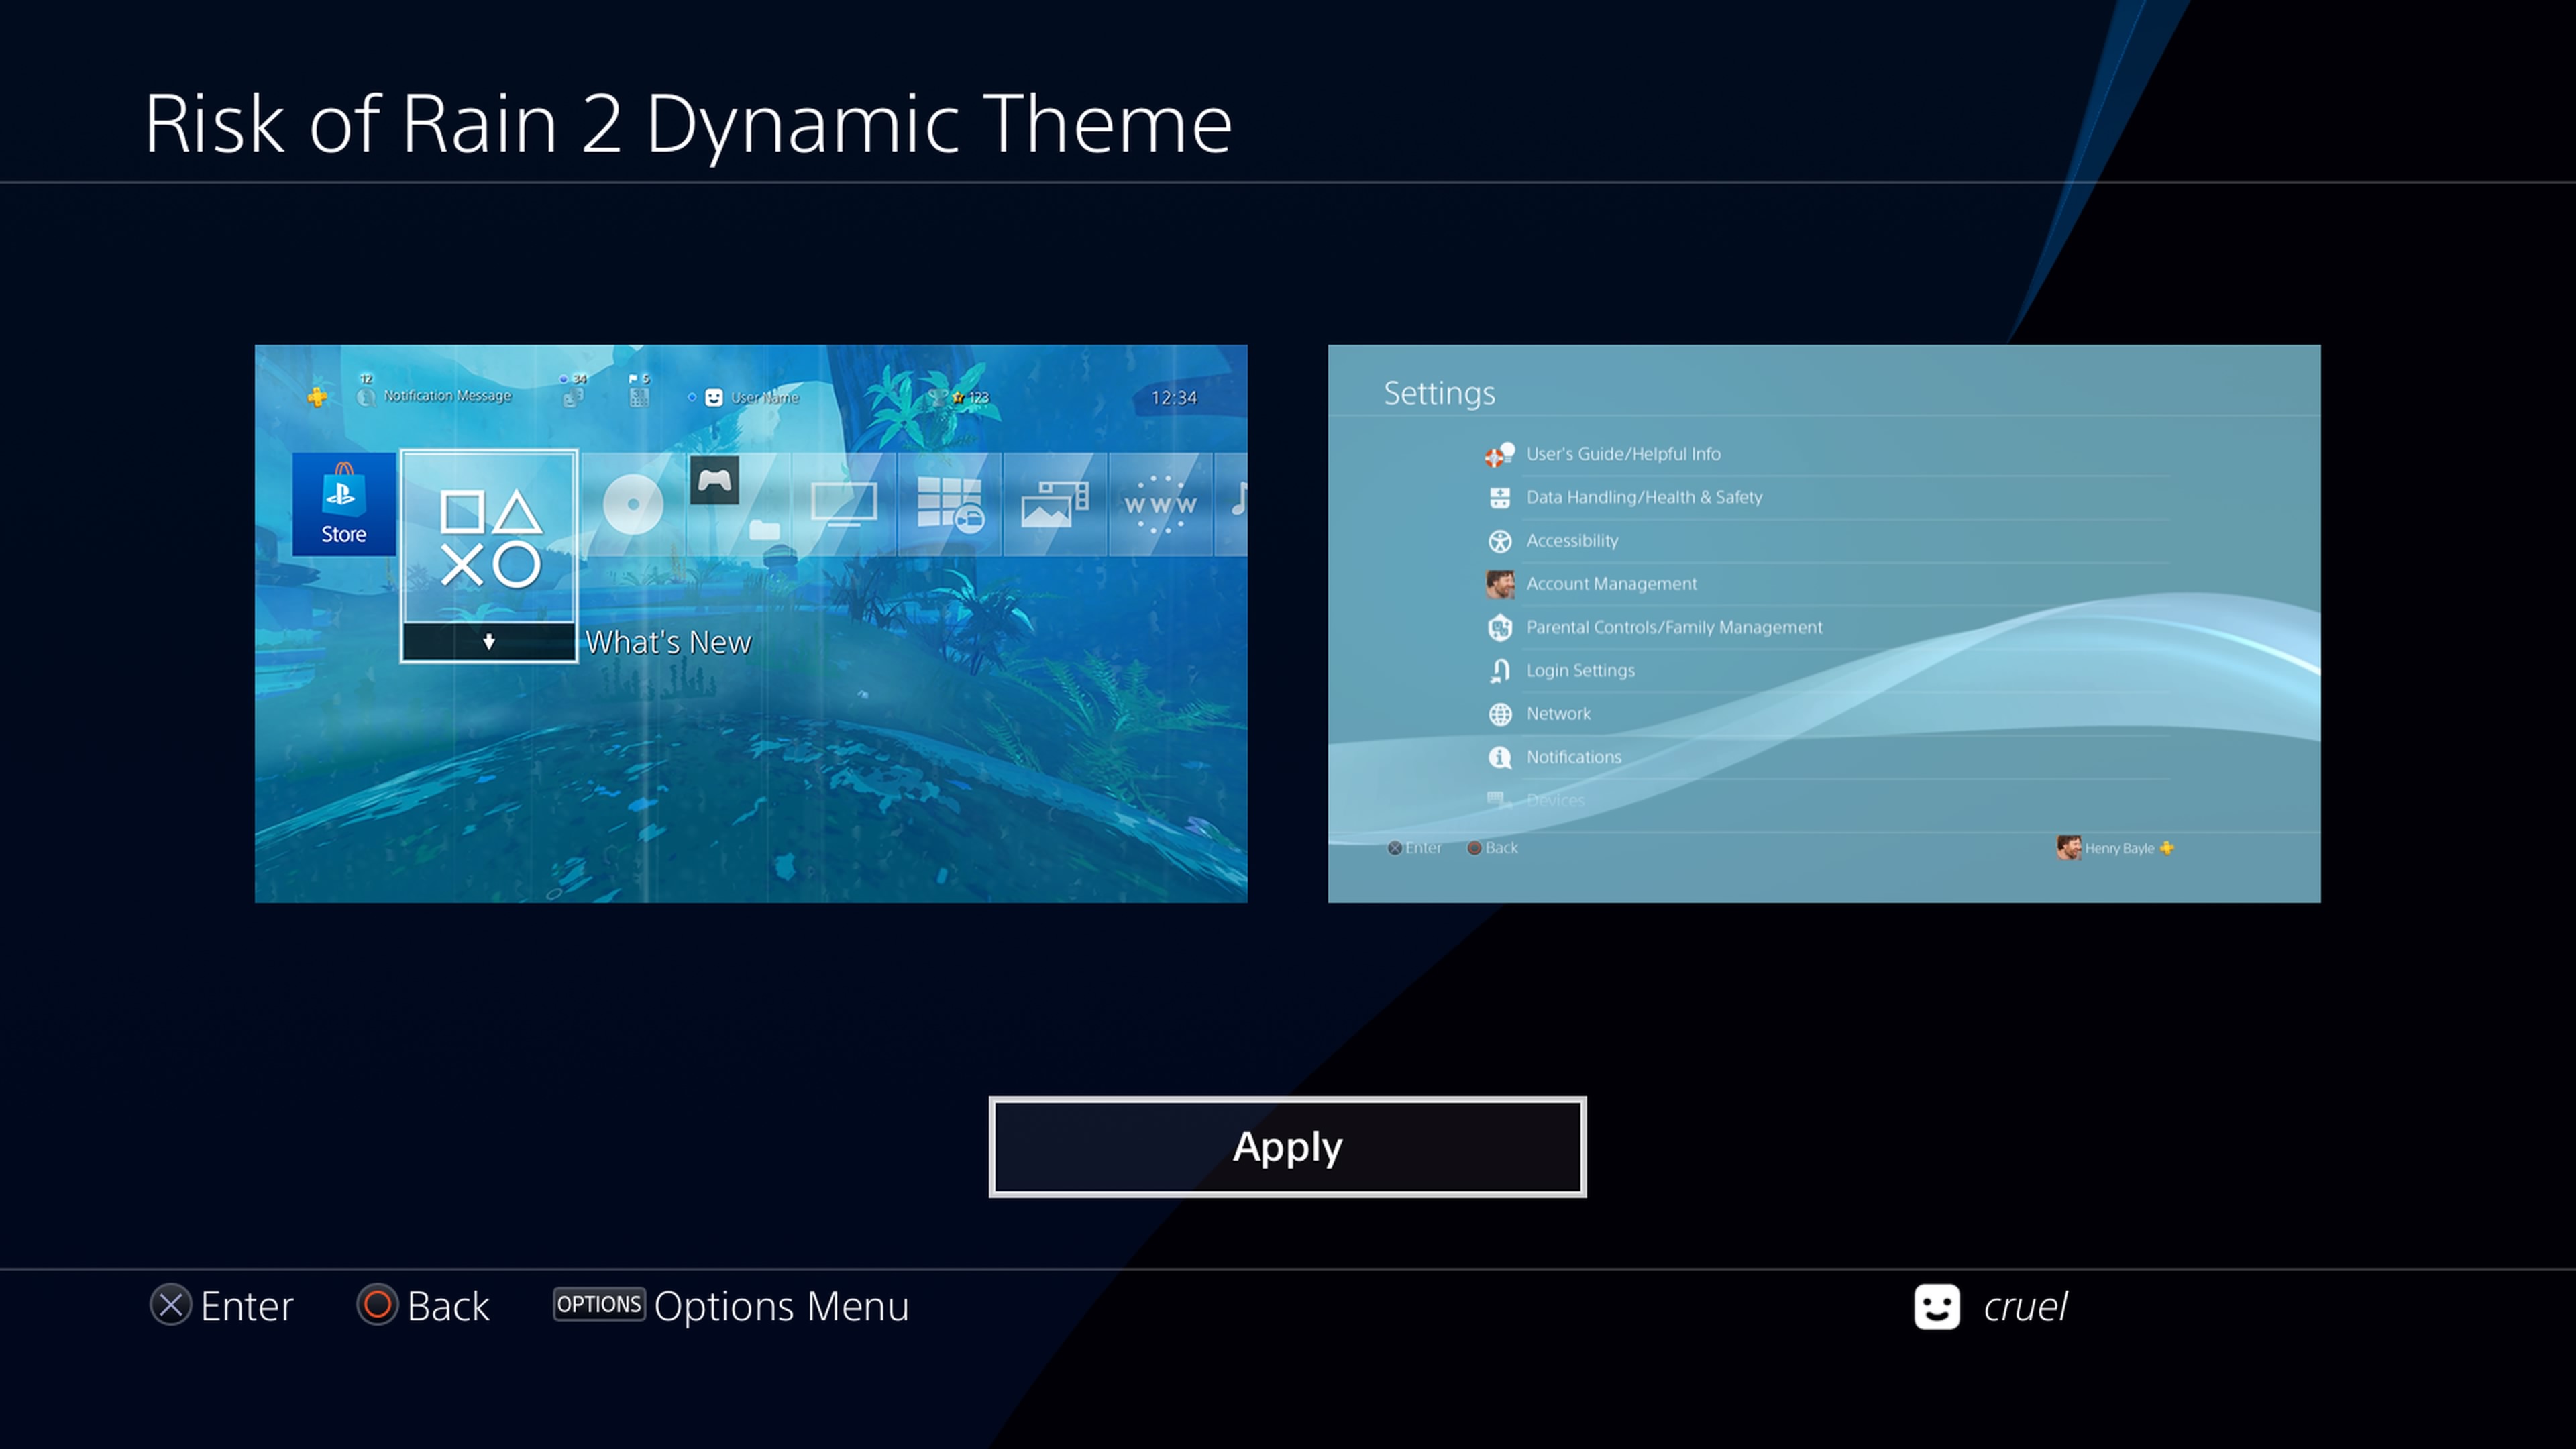Click the cruel user smiley avatar
This screenshot has height=1449, width=2576.
pyautogui.click(x=1937, y=1306)
